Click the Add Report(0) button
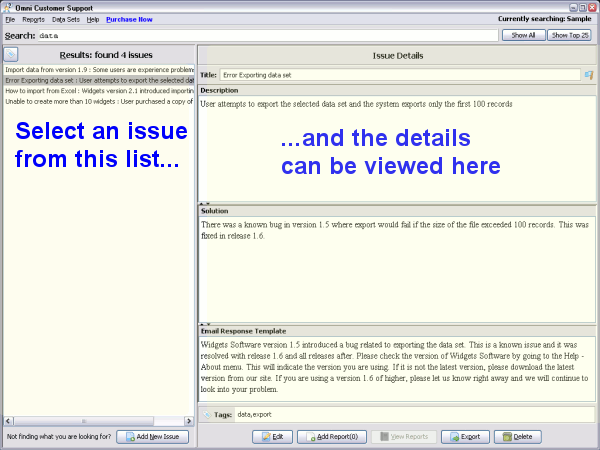 coord(332,437)
